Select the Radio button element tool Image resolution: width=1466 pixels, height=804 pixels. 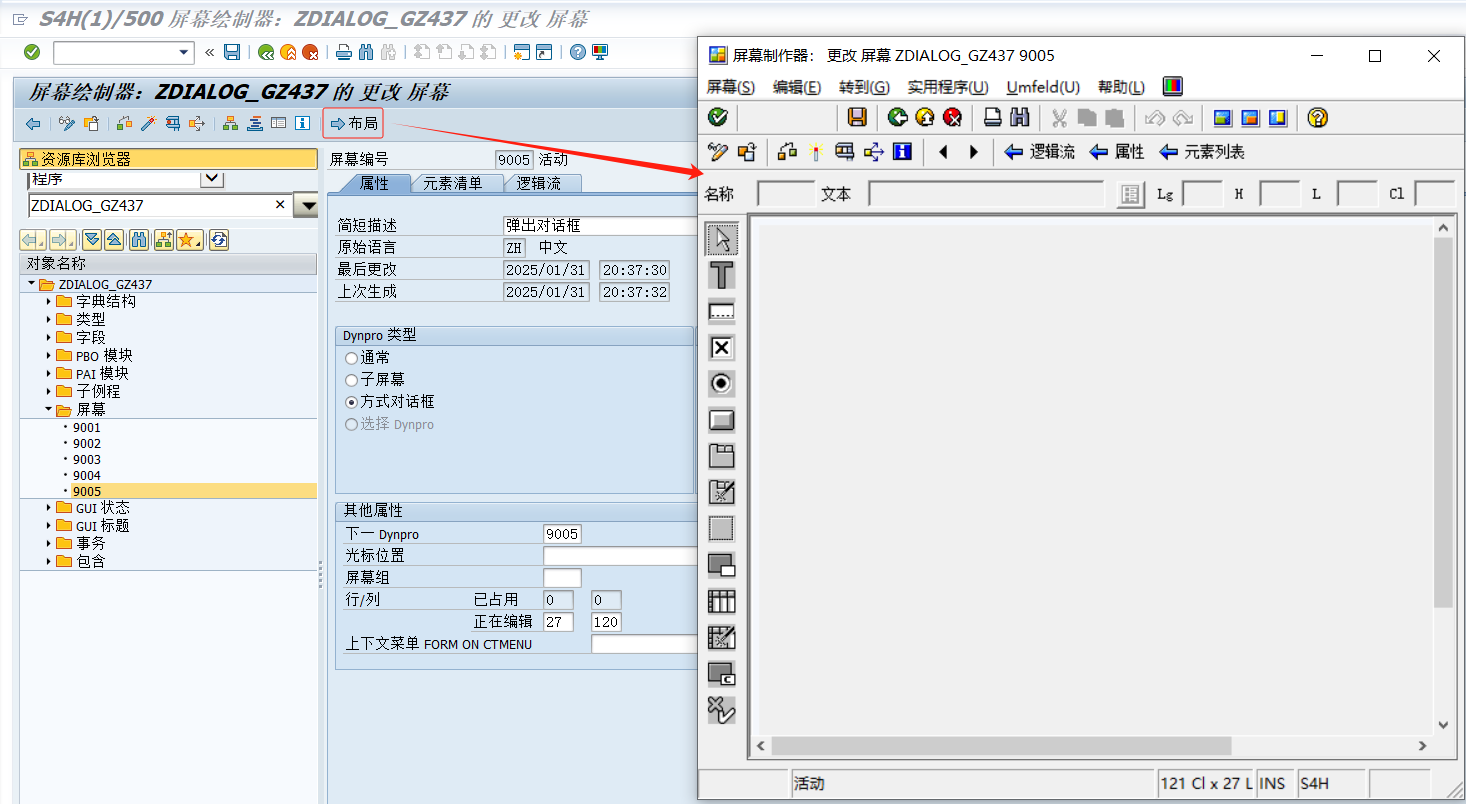tap(722, 383)
